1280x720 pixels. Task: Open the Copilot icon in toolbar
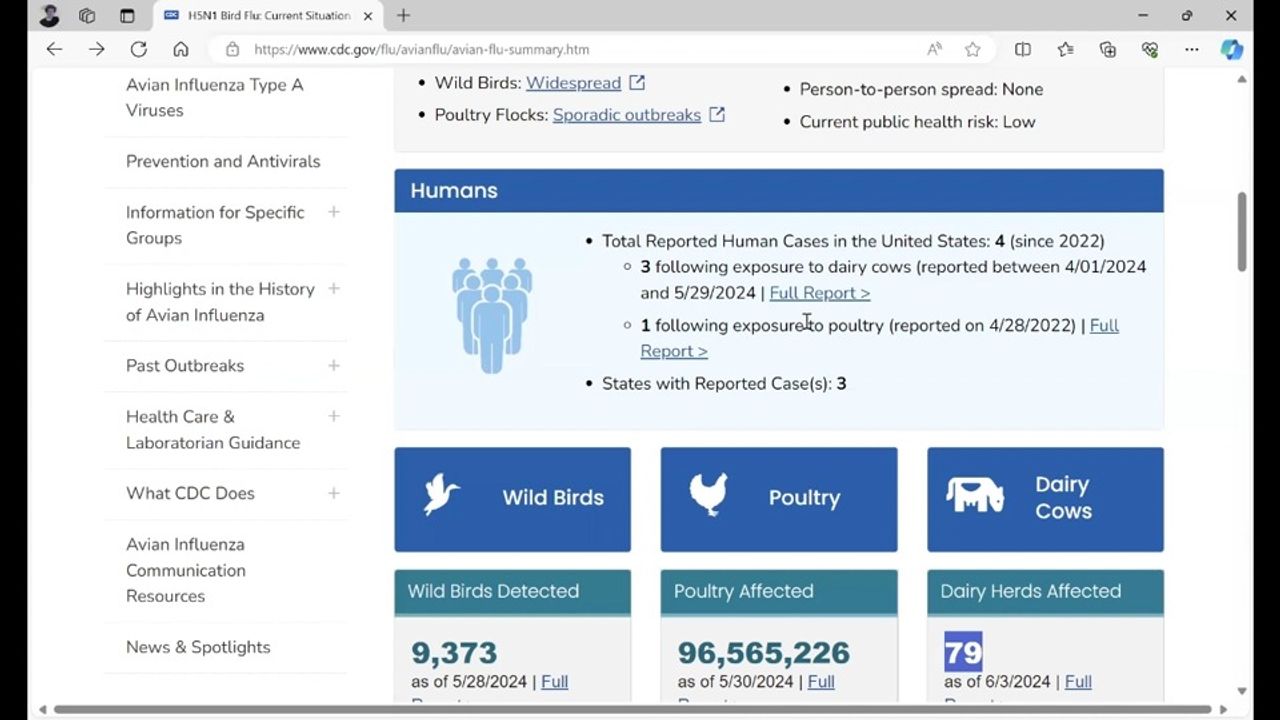point(1232,49)
